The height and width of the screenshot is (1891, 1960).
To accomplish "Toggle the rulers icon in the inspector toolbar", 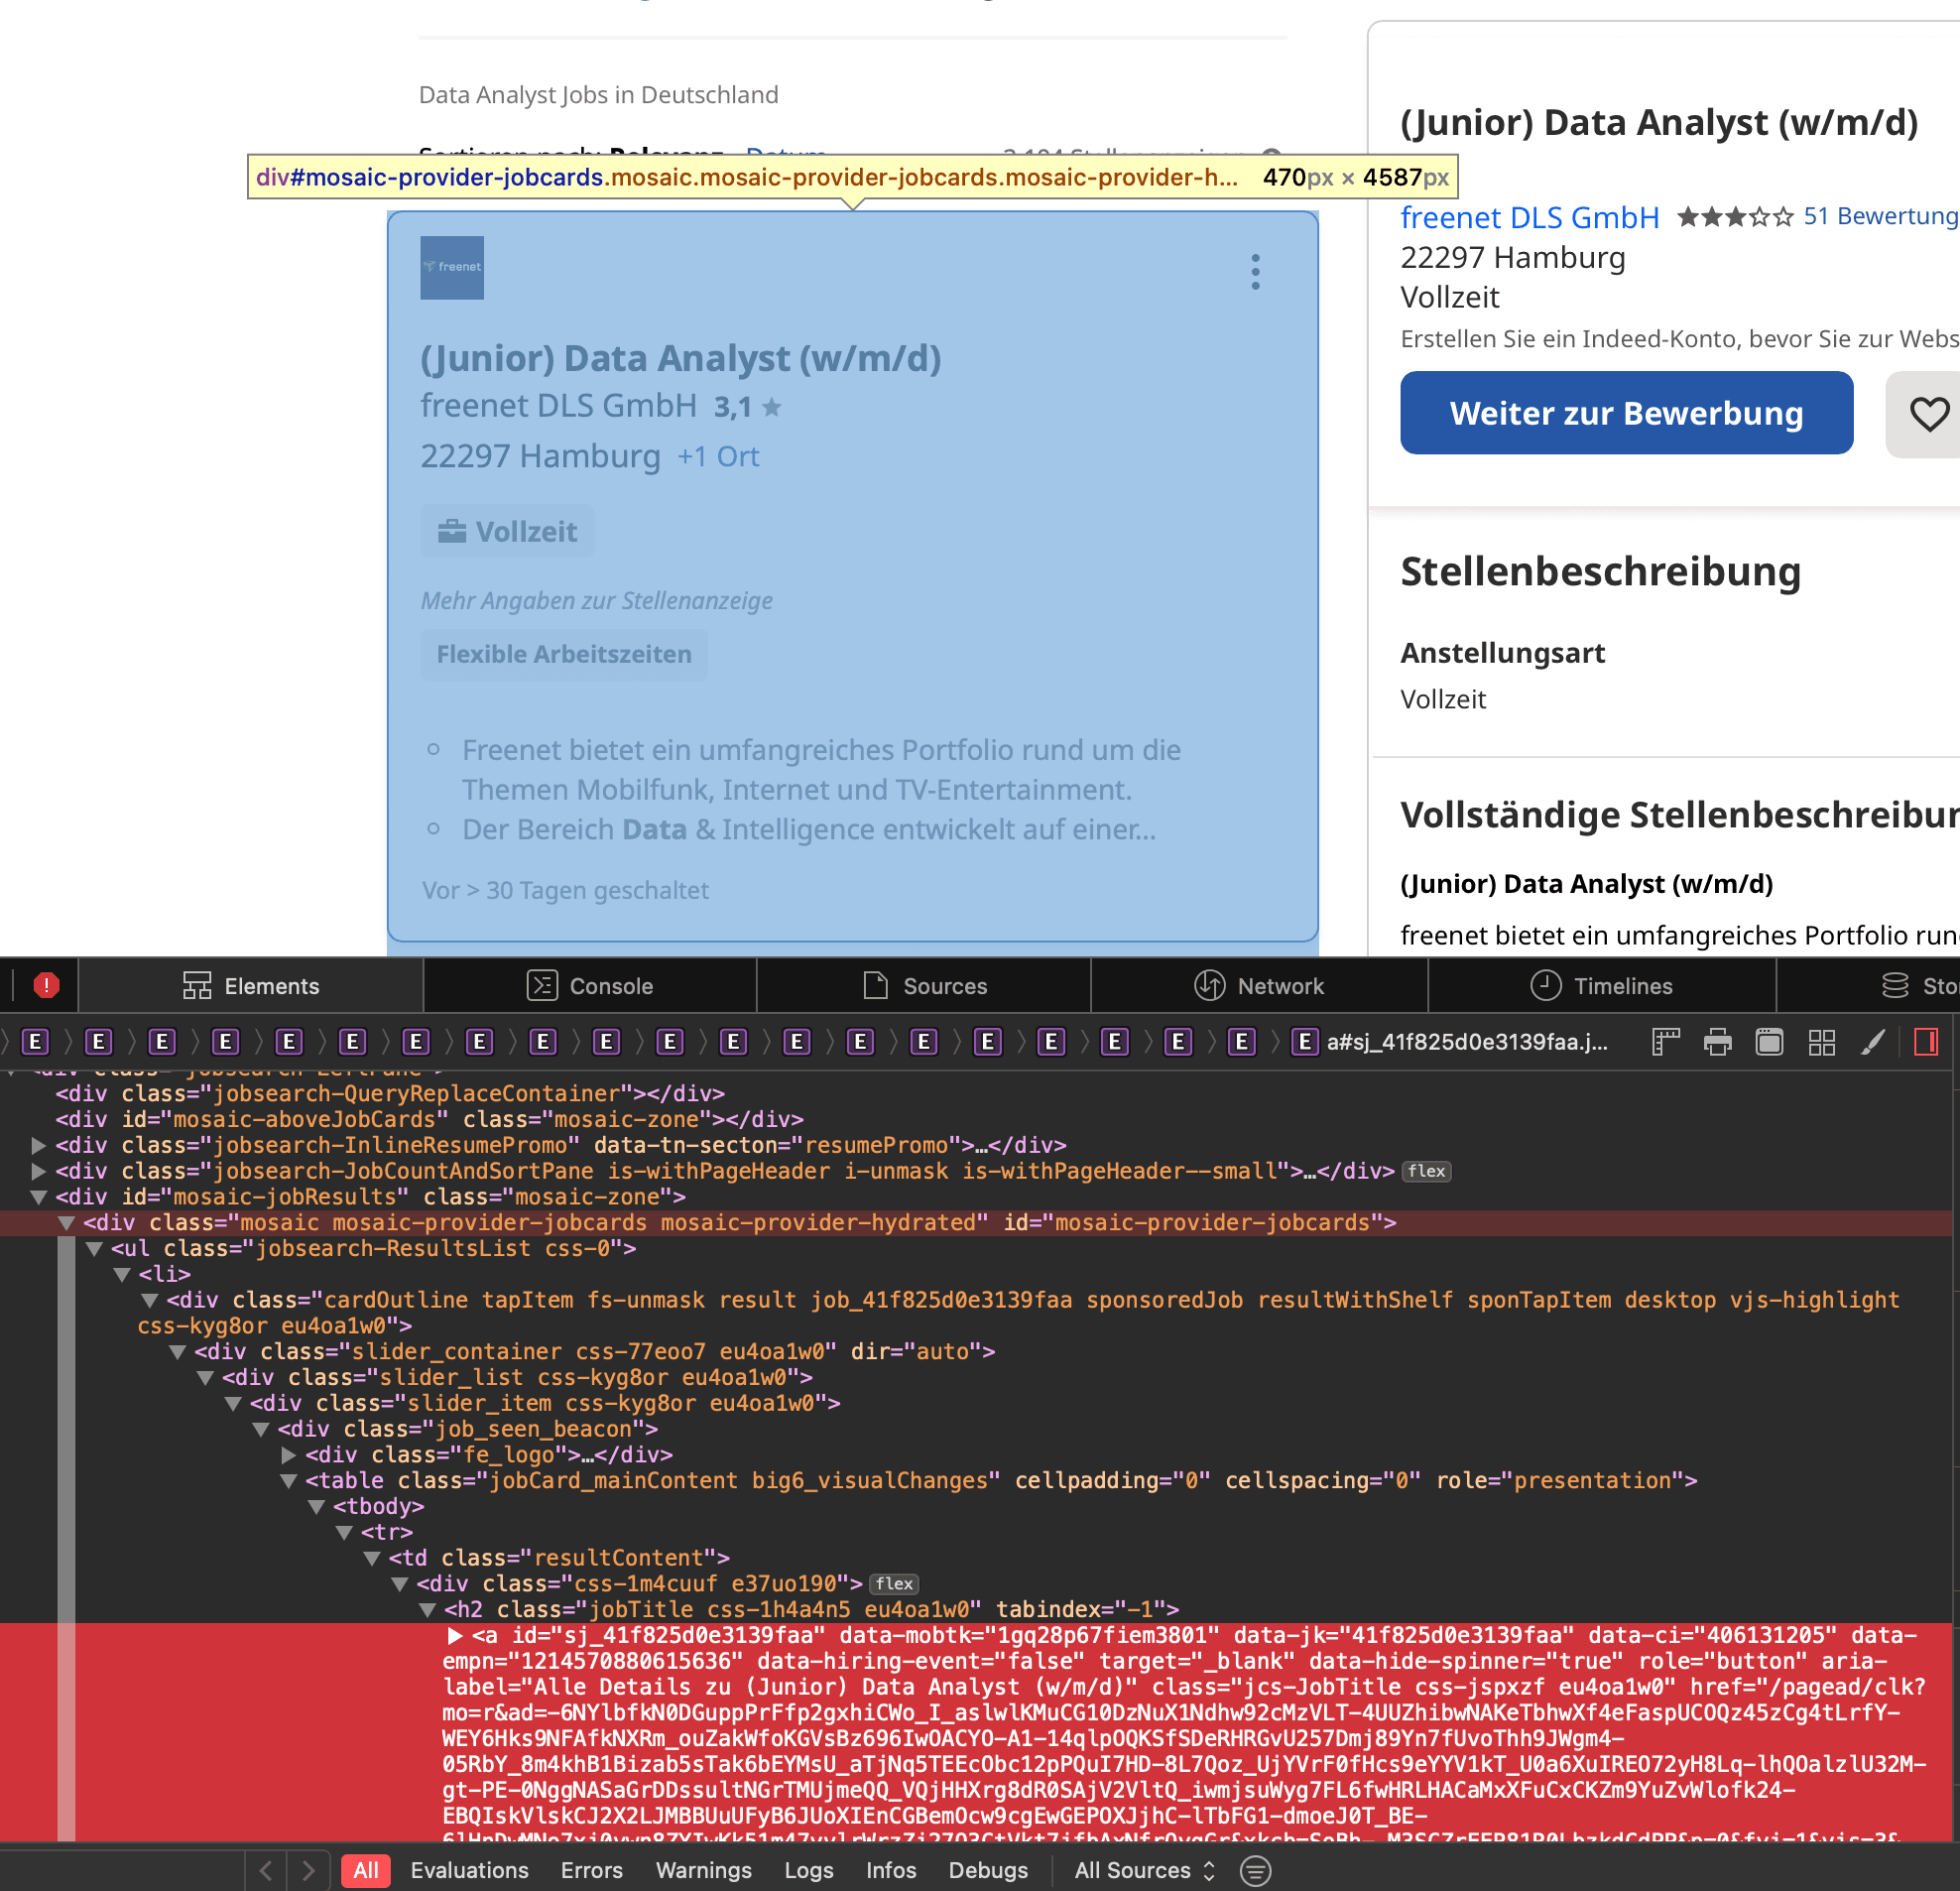I will click(1665, 1041).
